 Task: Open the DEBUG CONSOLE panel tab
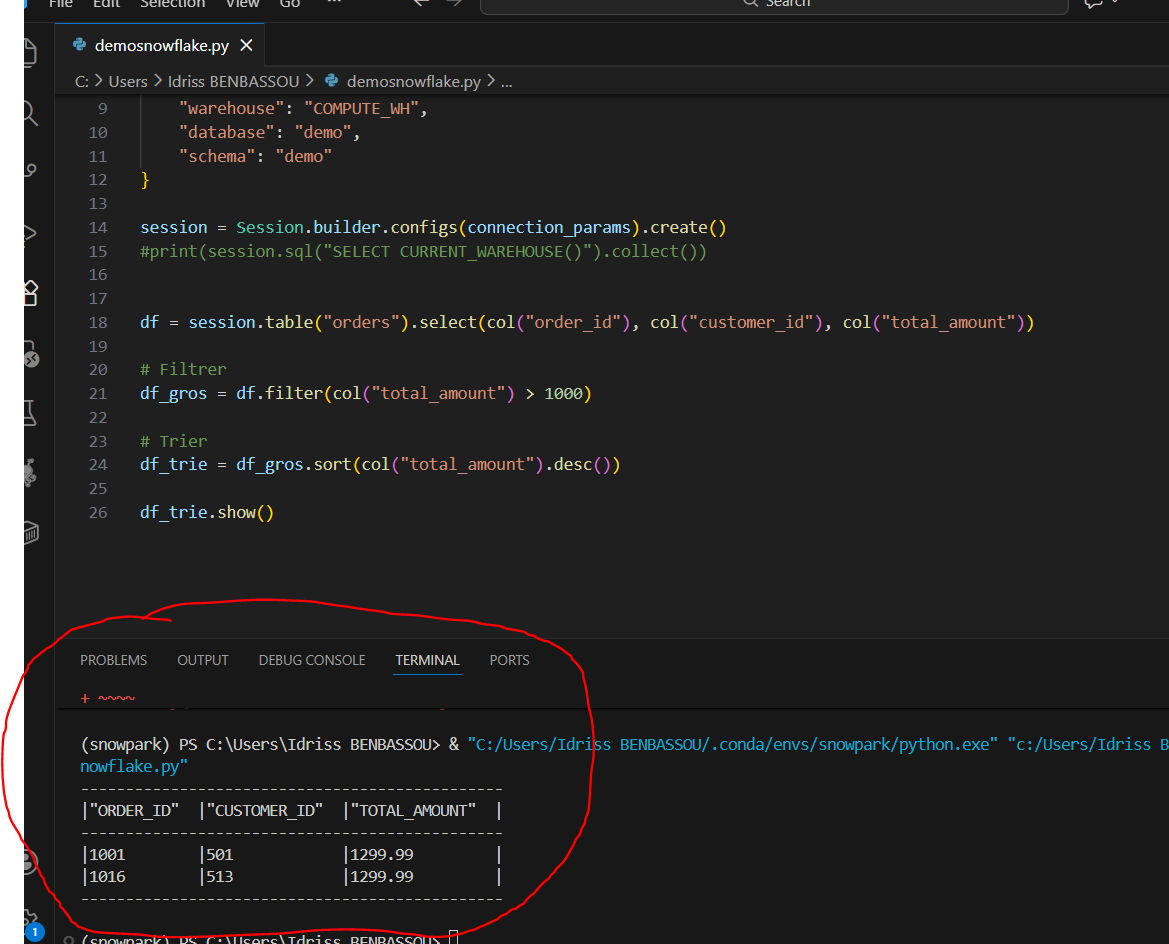[x=312, y=660]
